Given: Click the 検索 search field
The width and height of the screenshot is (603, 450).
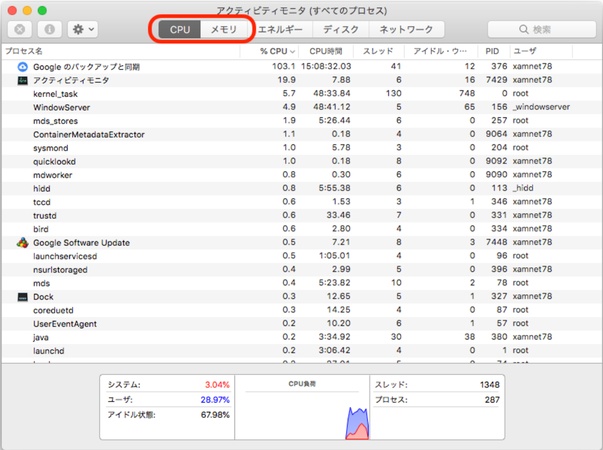Looking at the screenshot, I should click(541, 30).
